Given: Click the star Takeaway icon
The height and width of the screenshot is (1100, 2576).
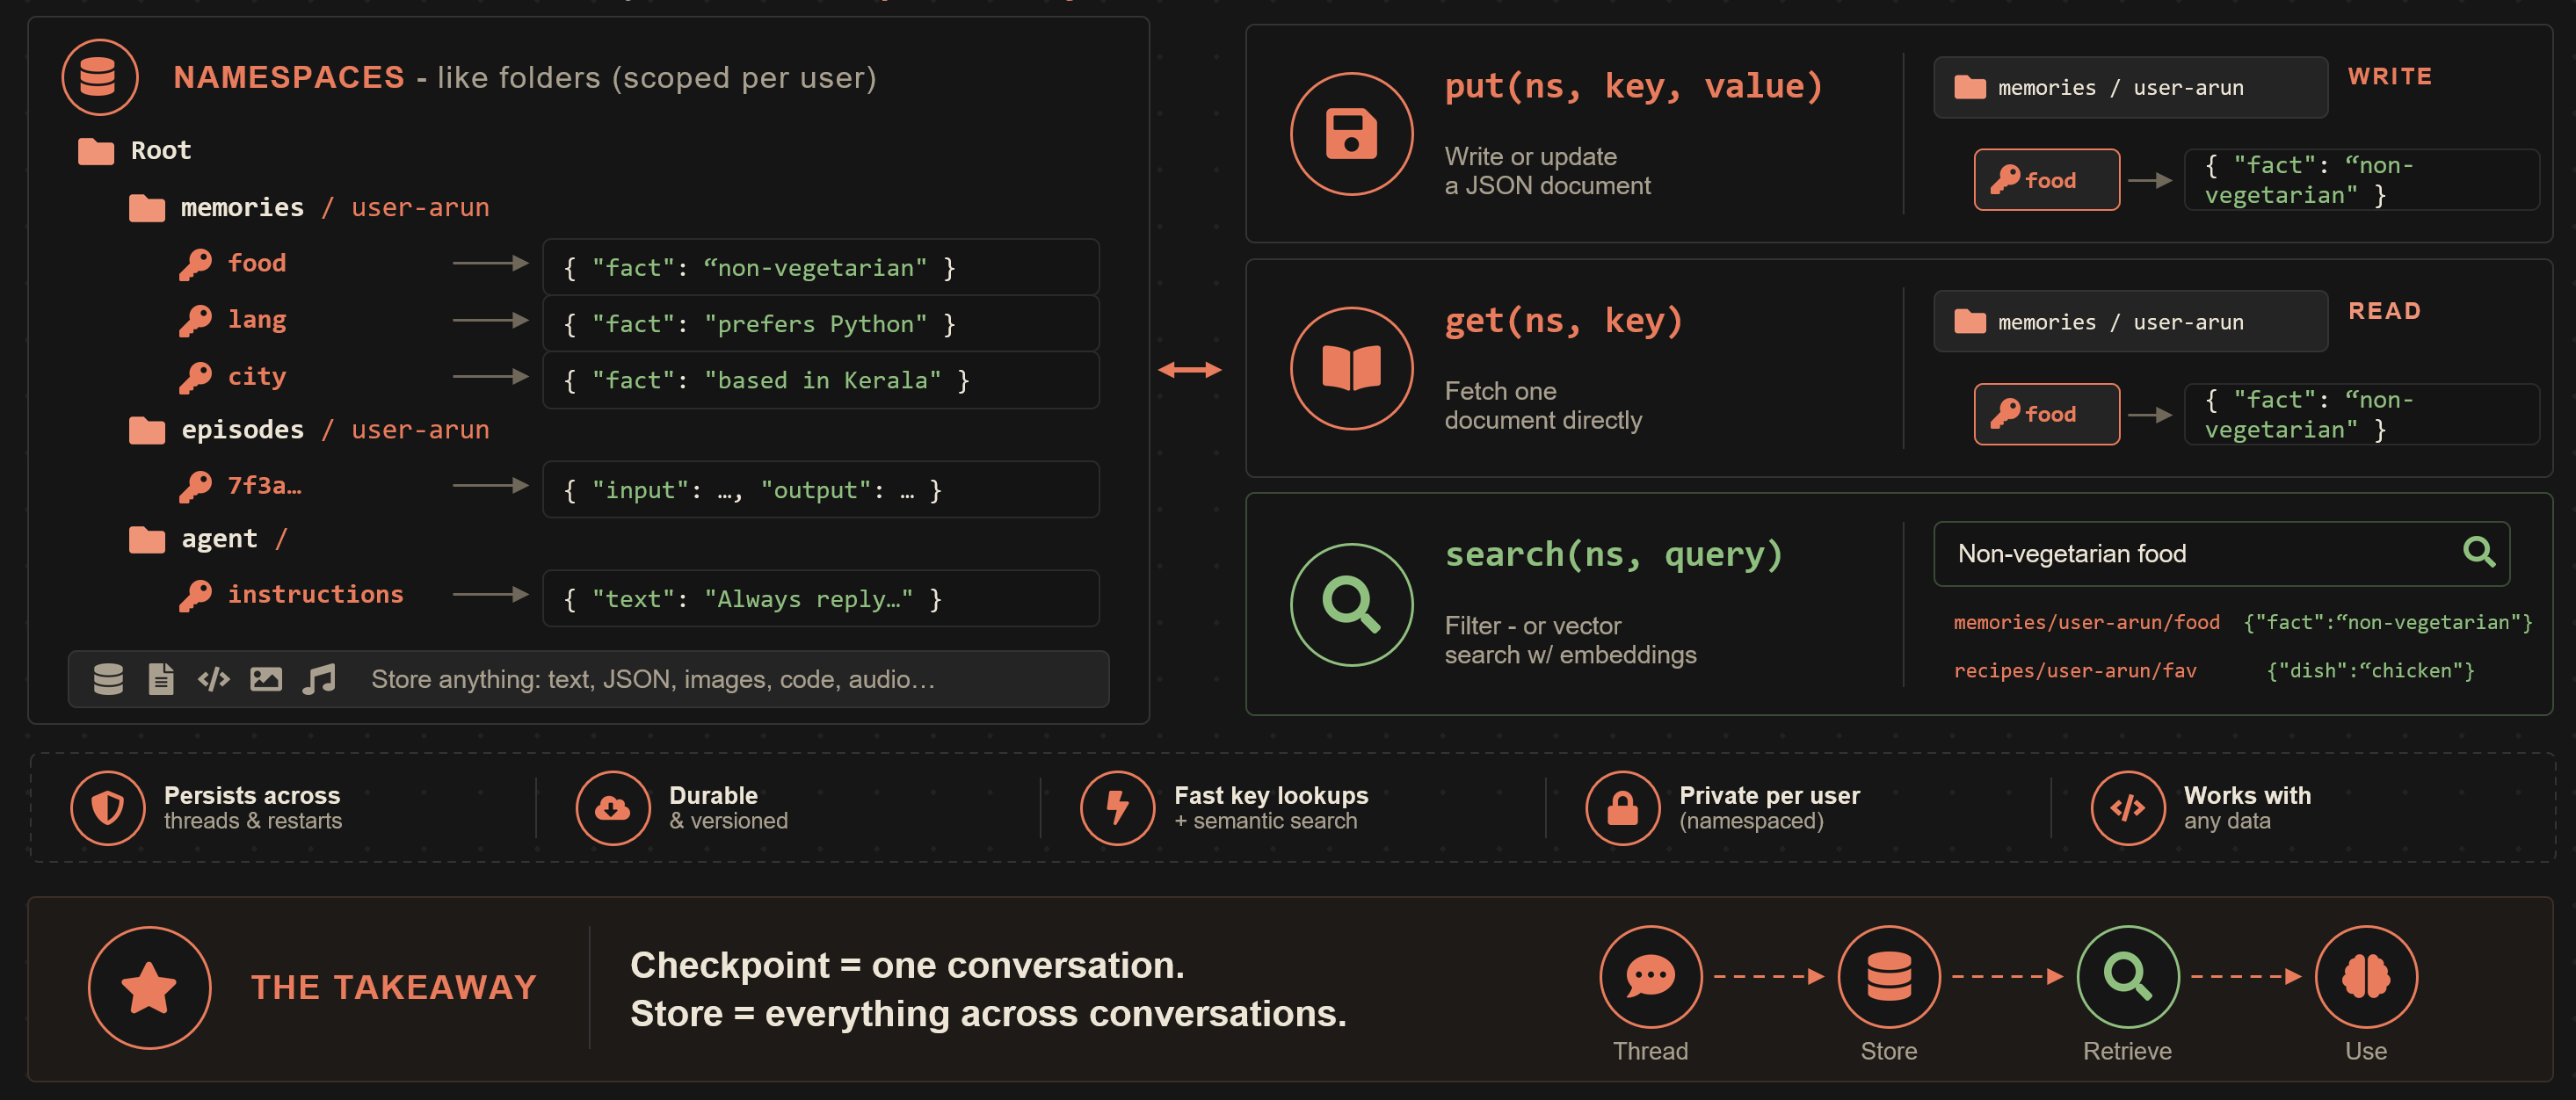Looking at the screenshot, I should [150, 987].
